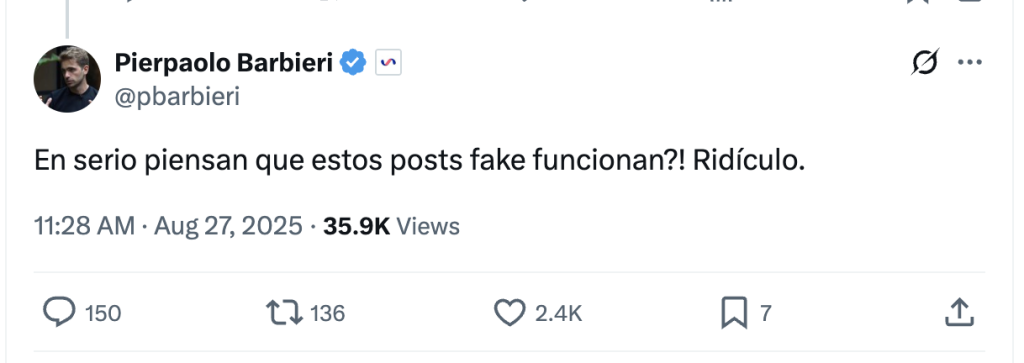Click the blue verified checkmark badge
This screenshot has width=1024, height=363.
[x=354, y=63]
